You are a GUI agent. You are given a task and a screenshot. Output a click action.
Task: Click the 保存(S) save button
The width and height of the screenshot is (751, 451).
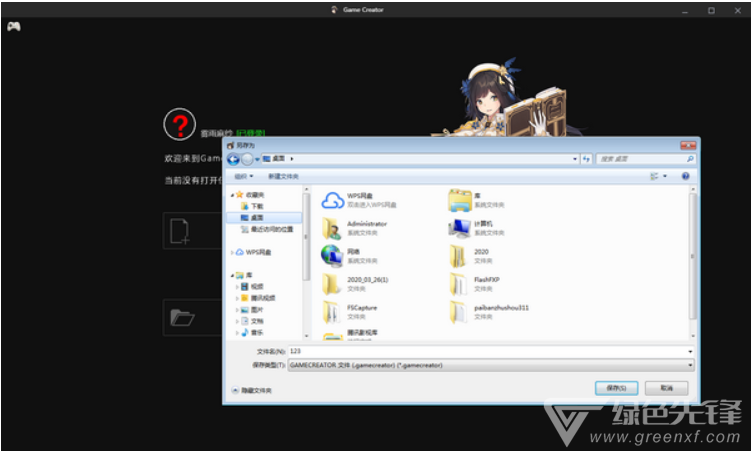[x=616, y=387]
